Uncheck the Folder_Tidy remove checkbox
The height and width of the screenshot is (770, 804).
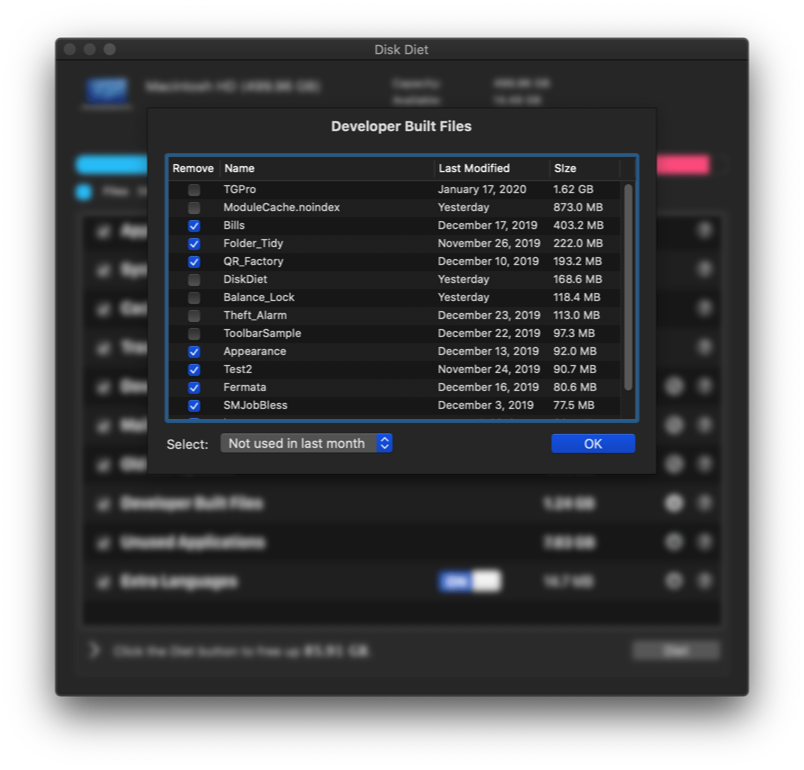point(194,244)
